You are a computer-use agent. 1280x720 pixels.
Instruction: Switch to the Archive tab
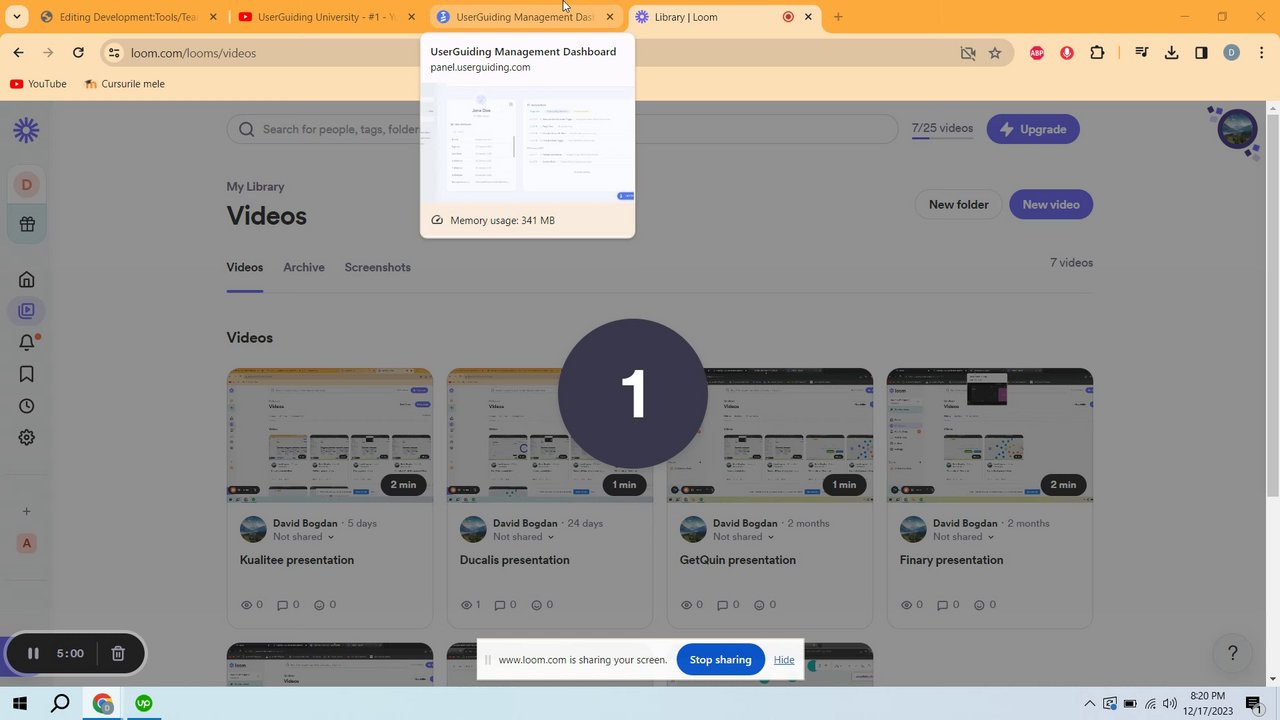pos(304,267)
